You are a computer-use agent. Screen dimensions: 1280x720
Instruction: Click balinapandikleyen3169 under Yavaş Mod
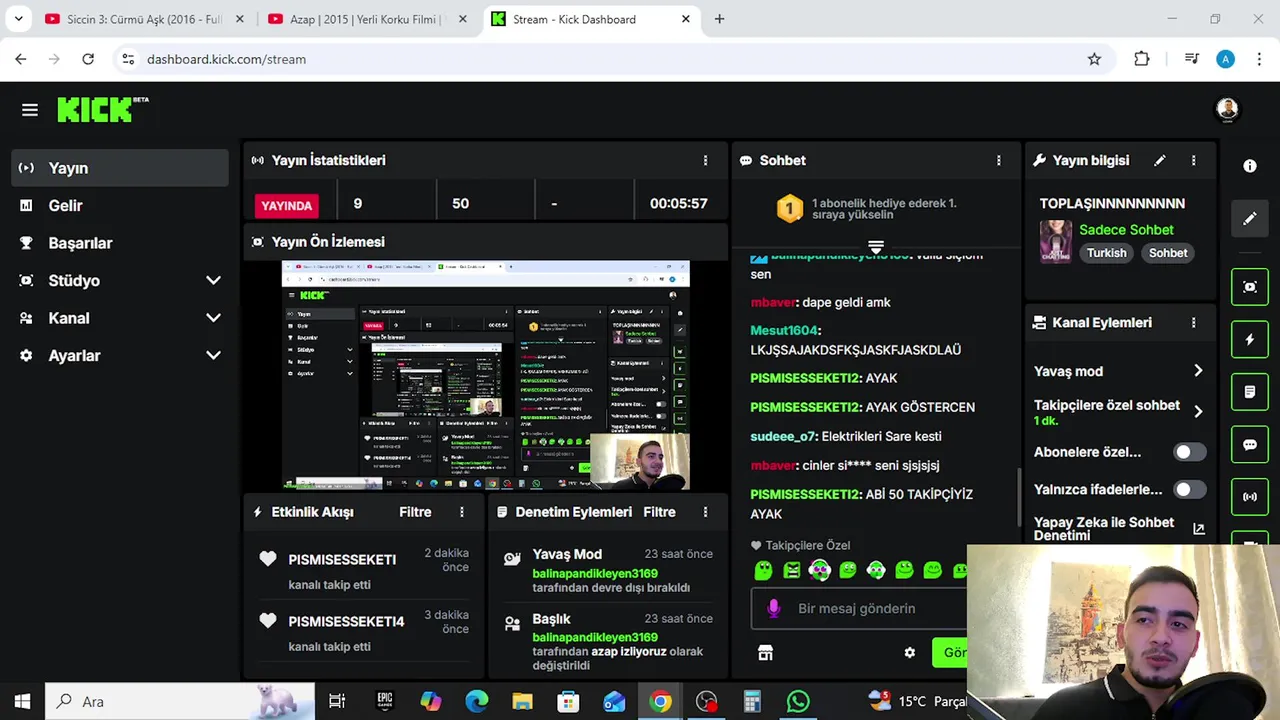[x=594, y=574]
